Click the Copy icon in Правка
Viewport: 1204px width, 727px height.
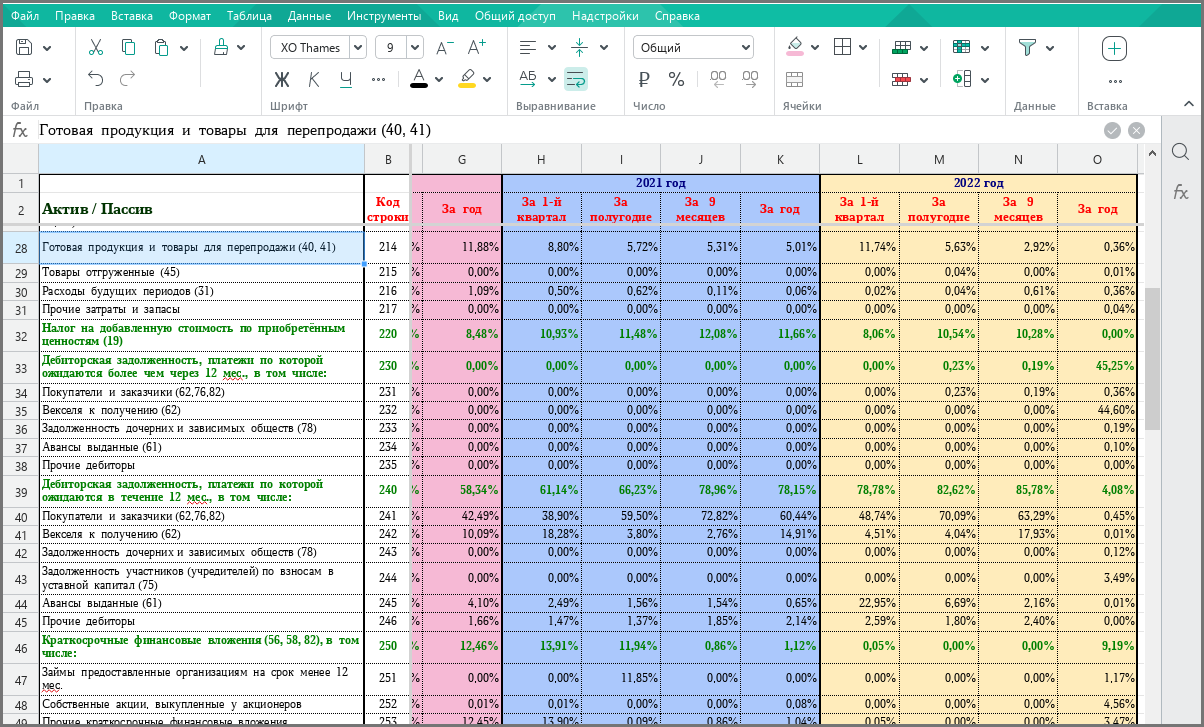(x=128, y=47)
